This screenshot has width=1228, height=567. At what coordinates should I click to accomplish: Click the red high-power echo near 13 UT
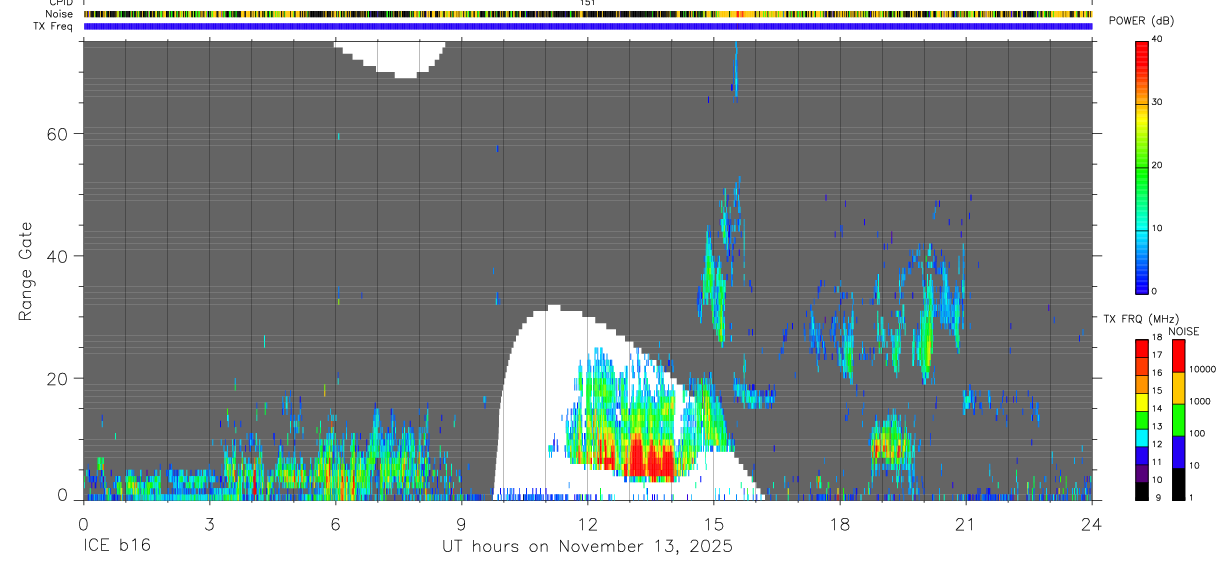[x=636, y=459]
